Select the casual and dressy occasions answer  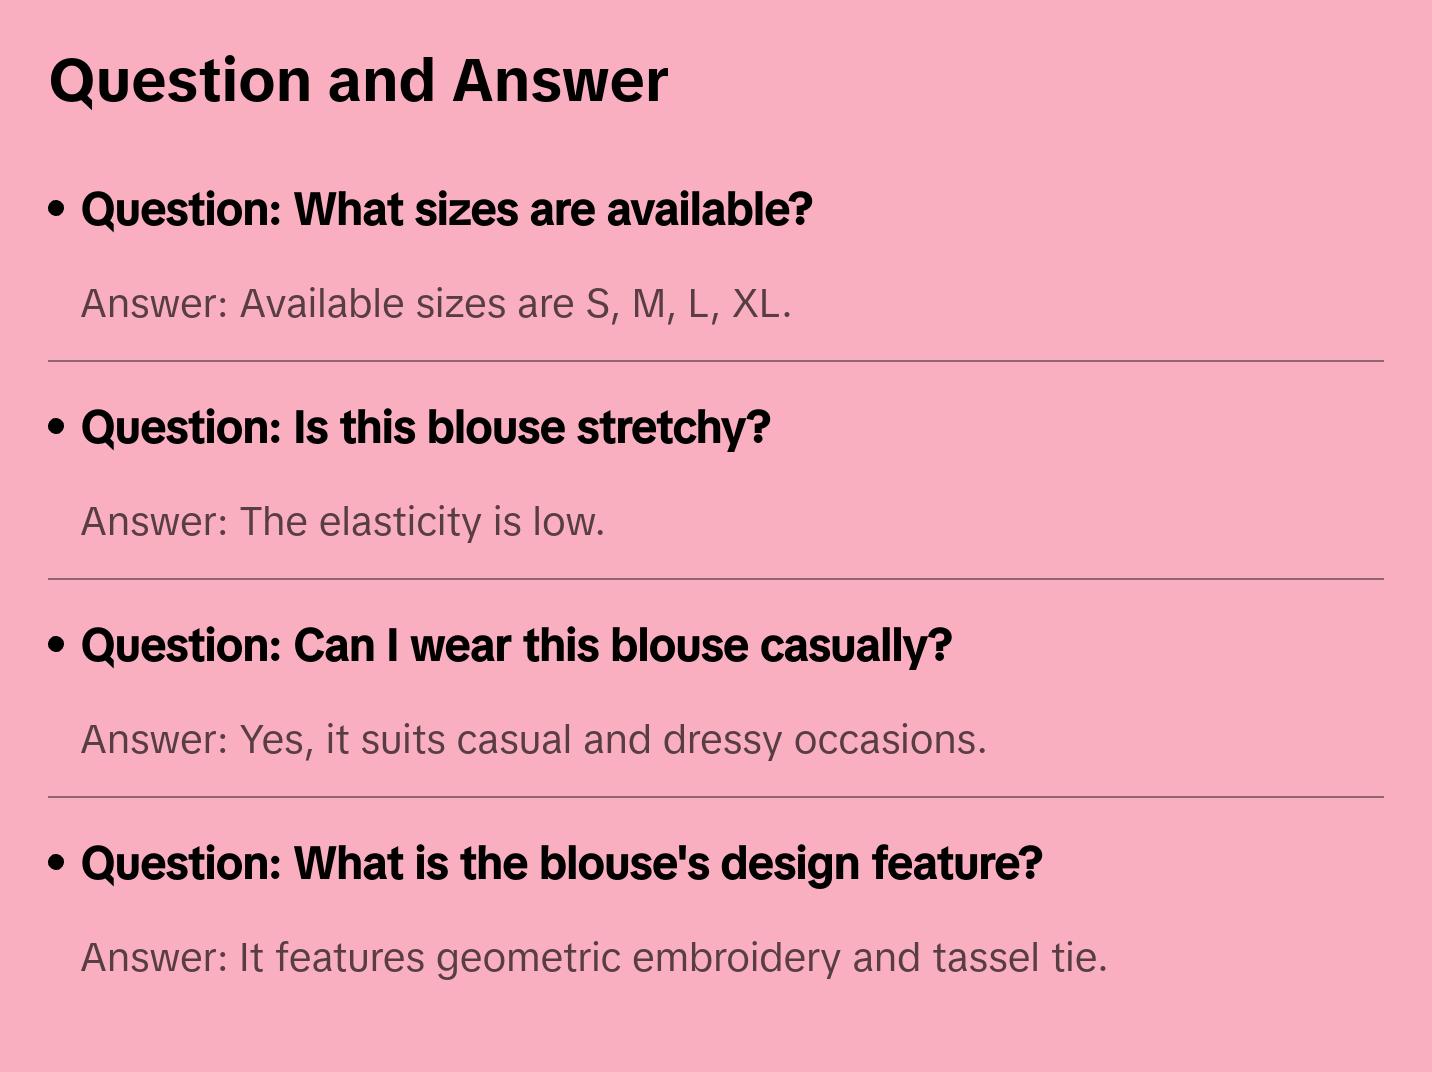[x=534, y=740]
